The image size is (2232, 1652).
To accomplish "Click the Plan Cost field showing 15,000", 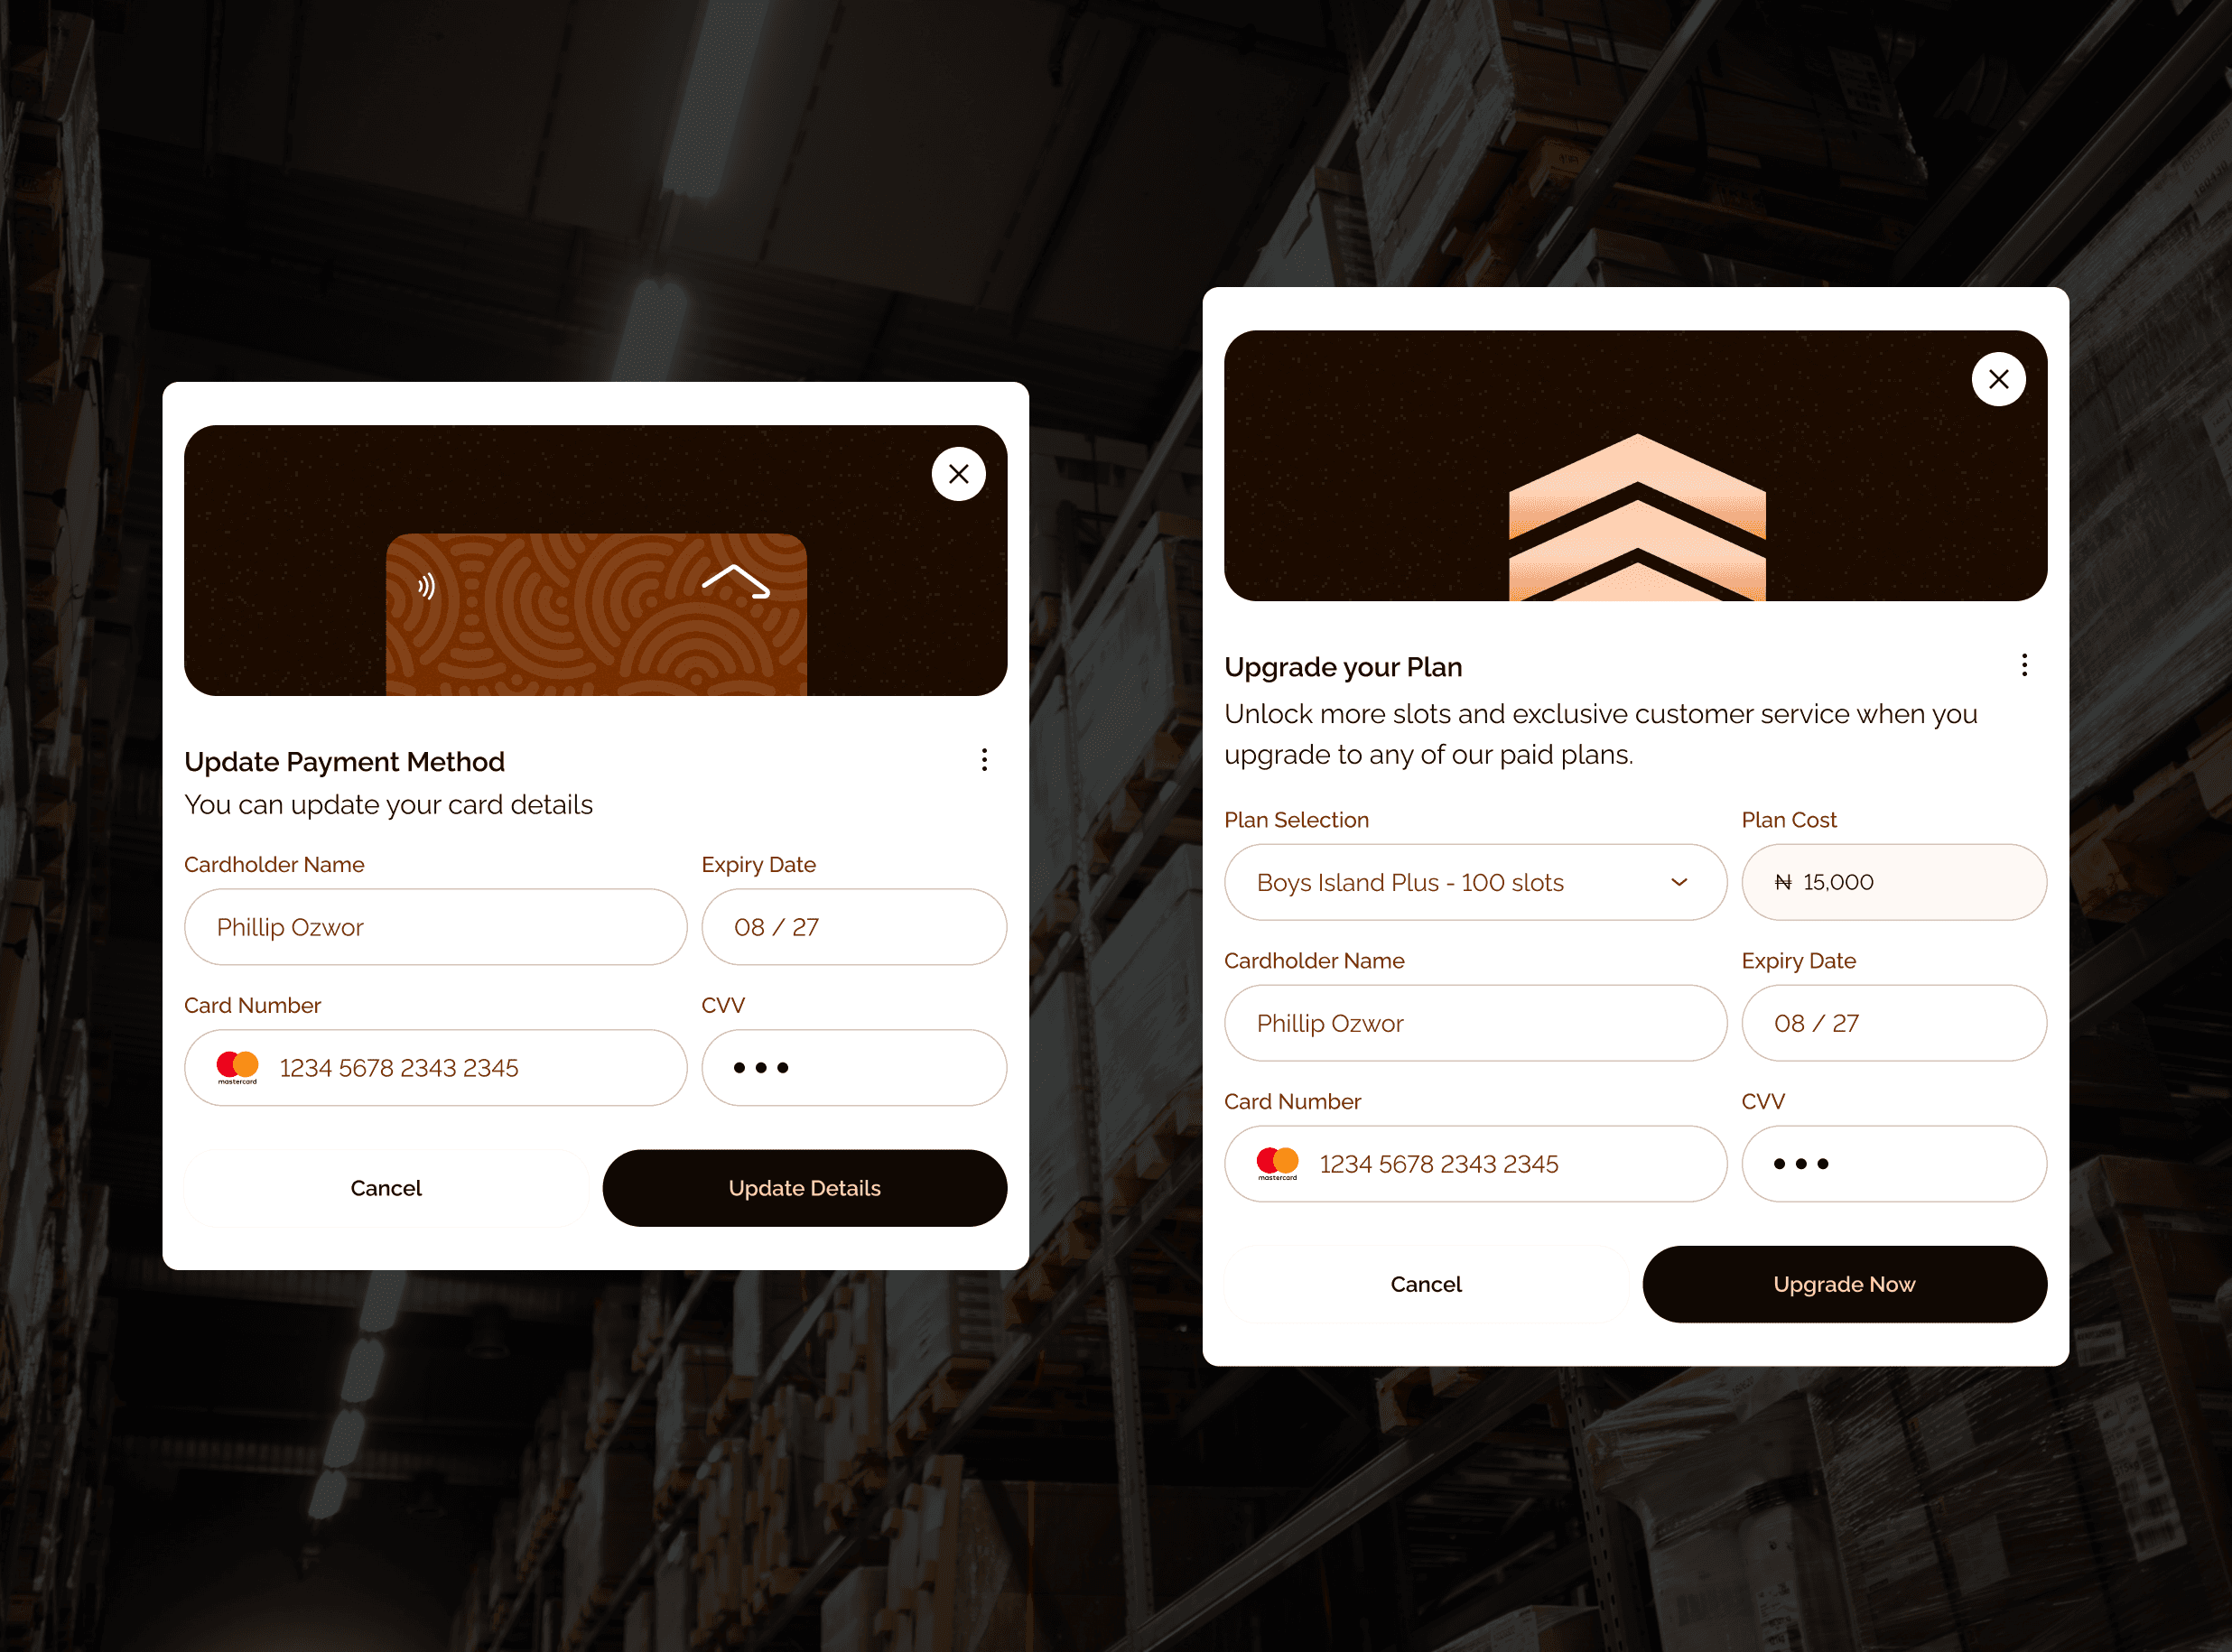I will pos(1893,882).
